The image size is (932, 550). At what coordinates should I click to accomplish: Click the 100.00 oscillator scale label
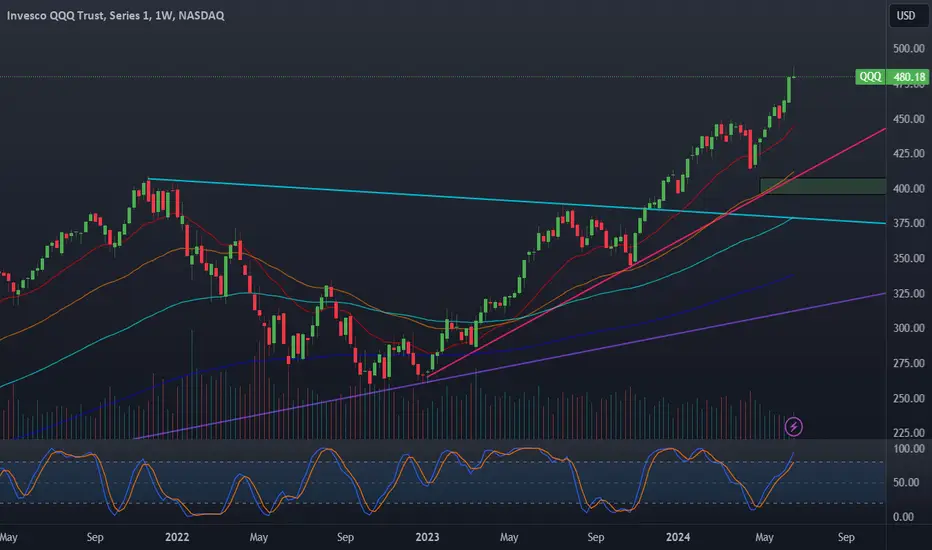(909, 448)
